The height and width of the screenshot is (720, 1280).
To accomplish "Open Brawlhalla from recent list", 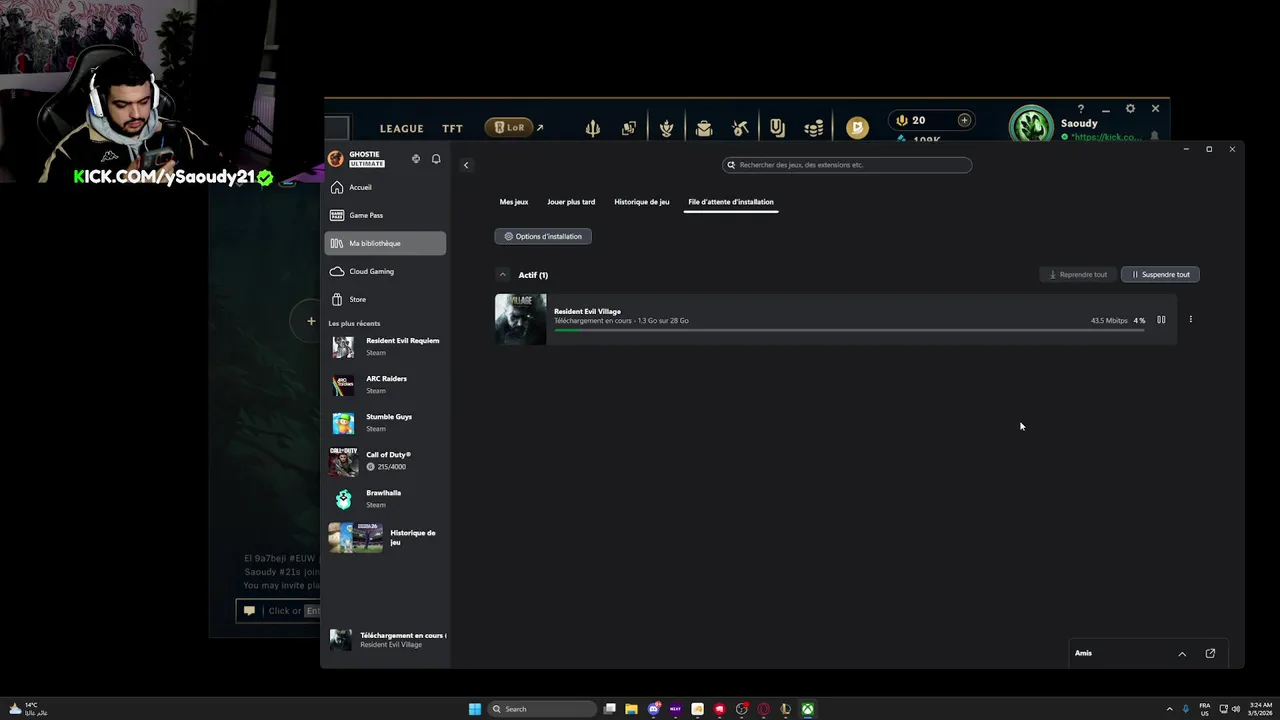I will tap(385, 499).
